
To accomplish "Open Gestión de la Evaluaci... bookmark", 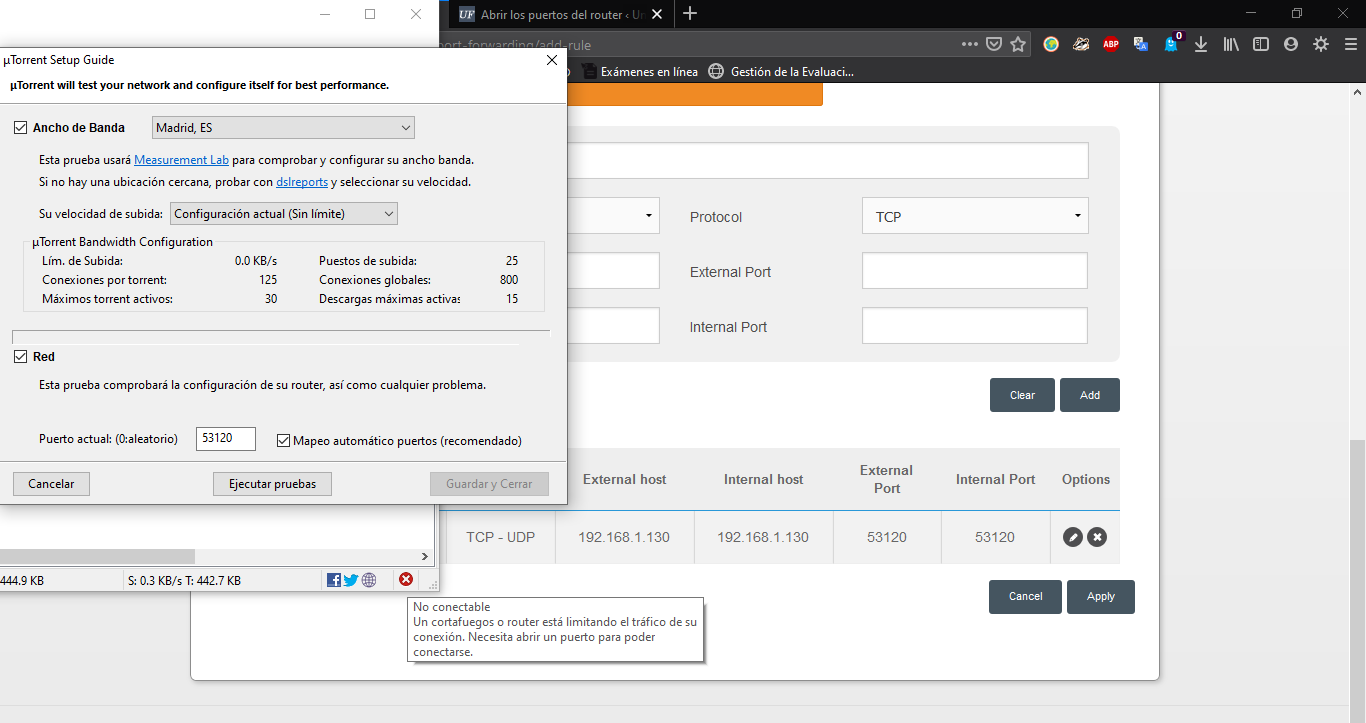I will click(x=781, y=72).
